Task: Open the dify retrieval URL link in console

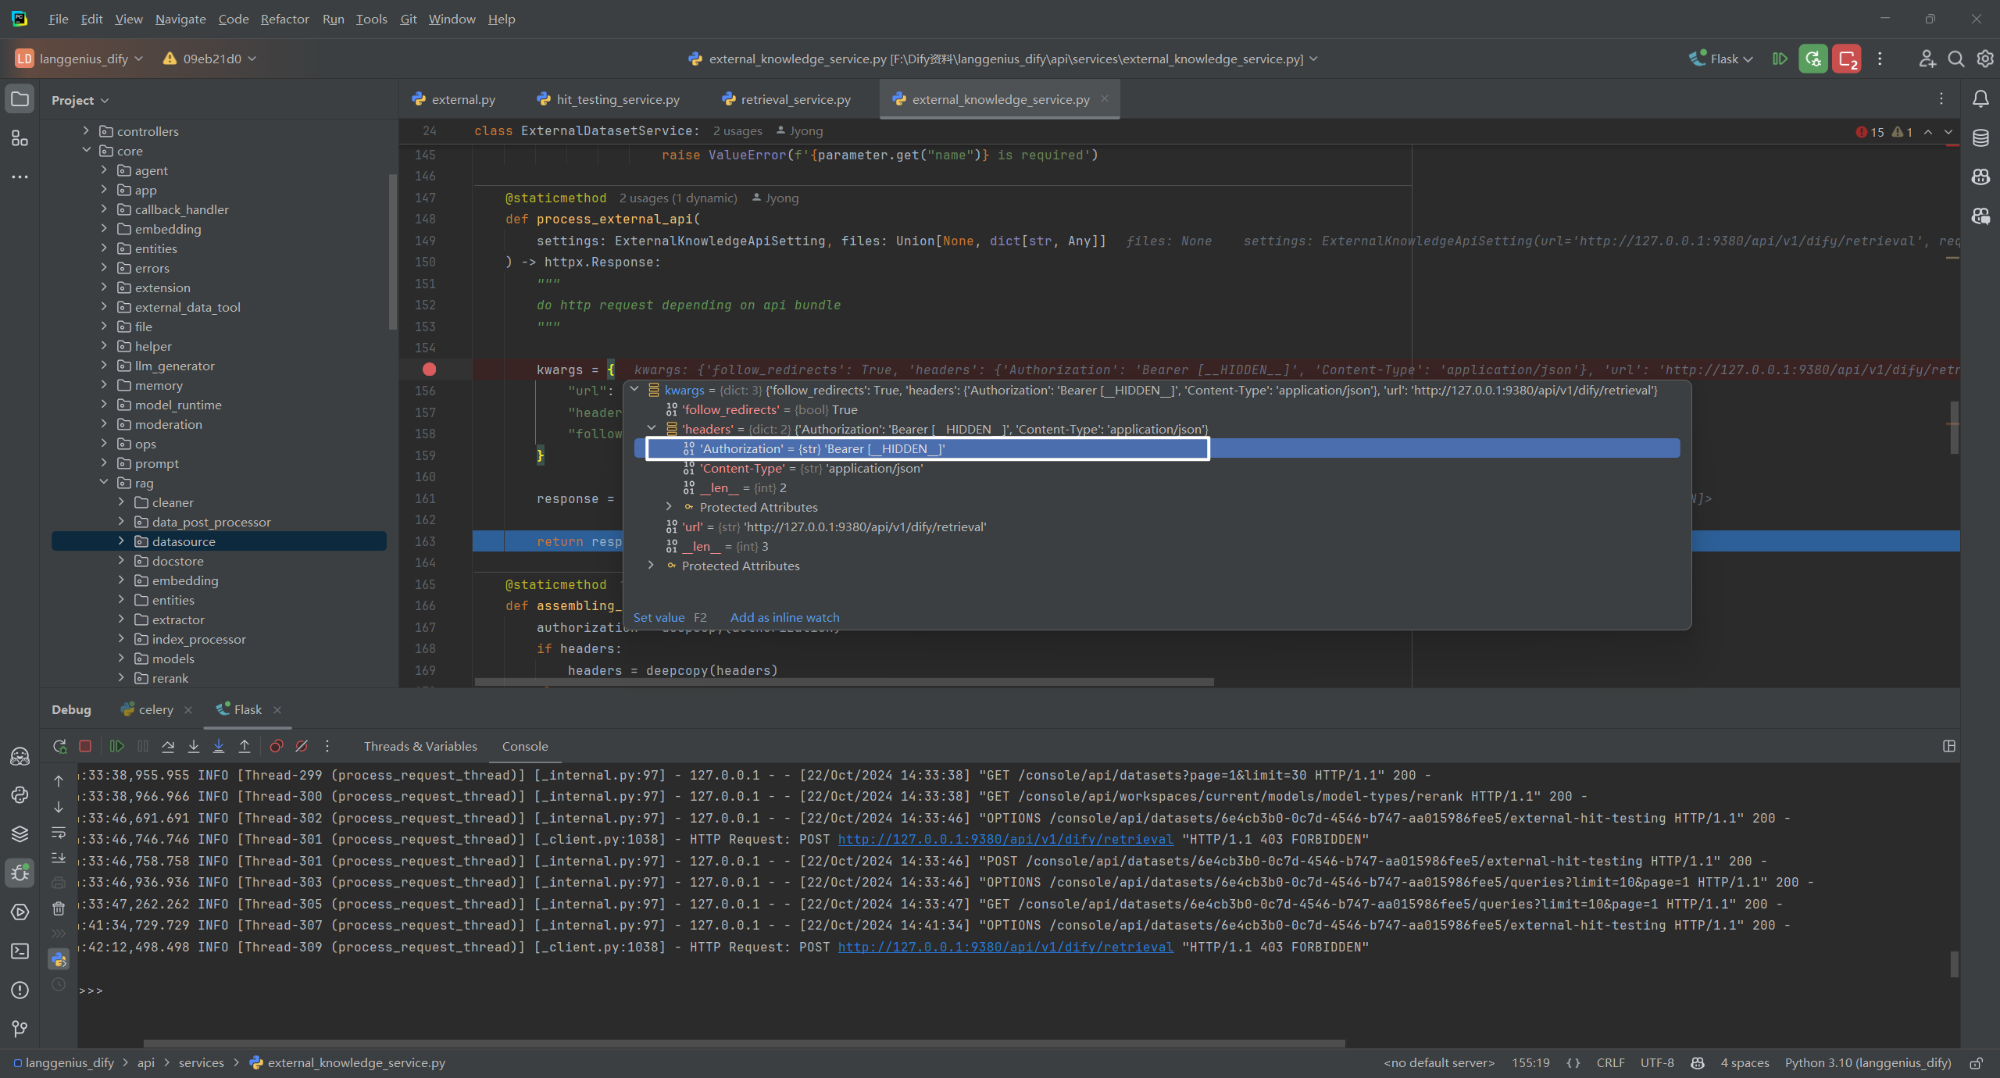Action: (x=1005, y=946)
